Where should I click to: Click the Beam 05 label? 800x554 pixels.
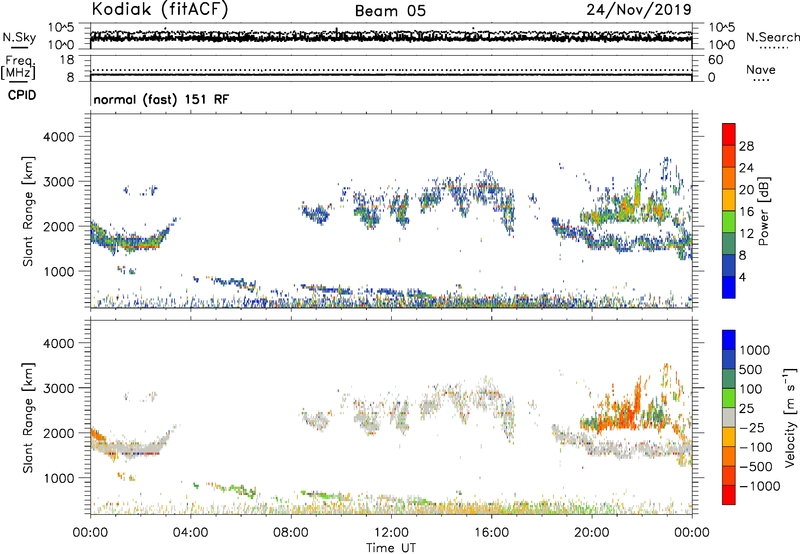[390, 11]
